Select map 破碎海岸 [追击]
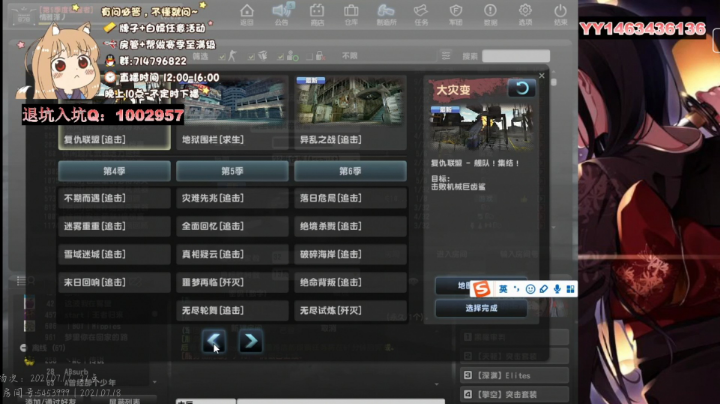The width and height of the screenshot is (720, 404). point(350,254)
